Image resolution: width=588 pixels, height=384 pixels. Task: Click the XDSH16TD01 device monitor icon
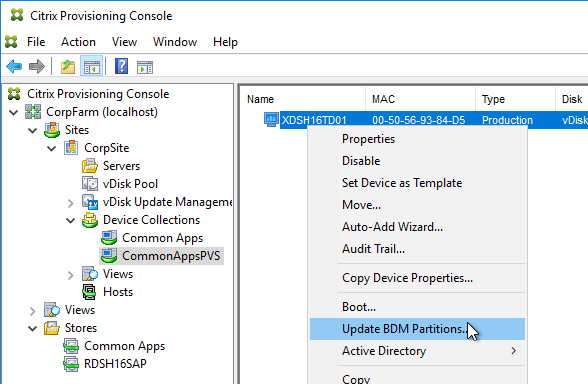click(271, 120)
